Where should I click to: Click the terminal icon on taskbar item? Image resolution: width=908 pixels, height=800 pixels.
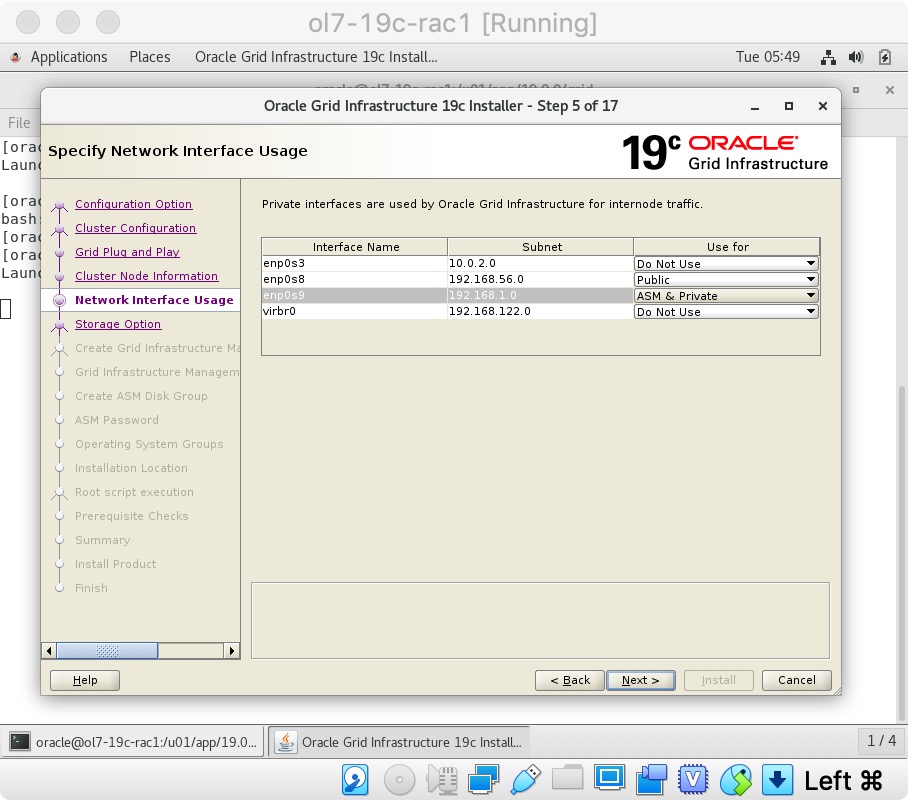19,742
